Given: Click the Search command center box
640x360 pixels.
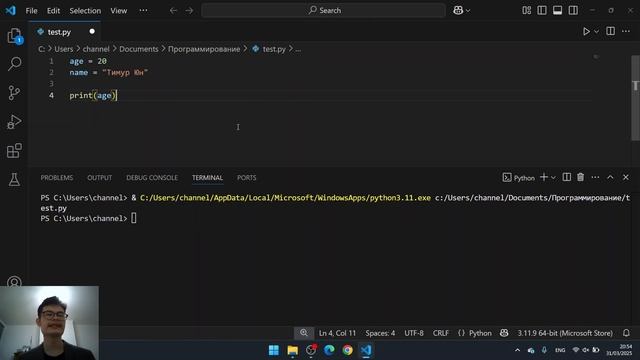Looking at the screenshot, I should 324,11.
